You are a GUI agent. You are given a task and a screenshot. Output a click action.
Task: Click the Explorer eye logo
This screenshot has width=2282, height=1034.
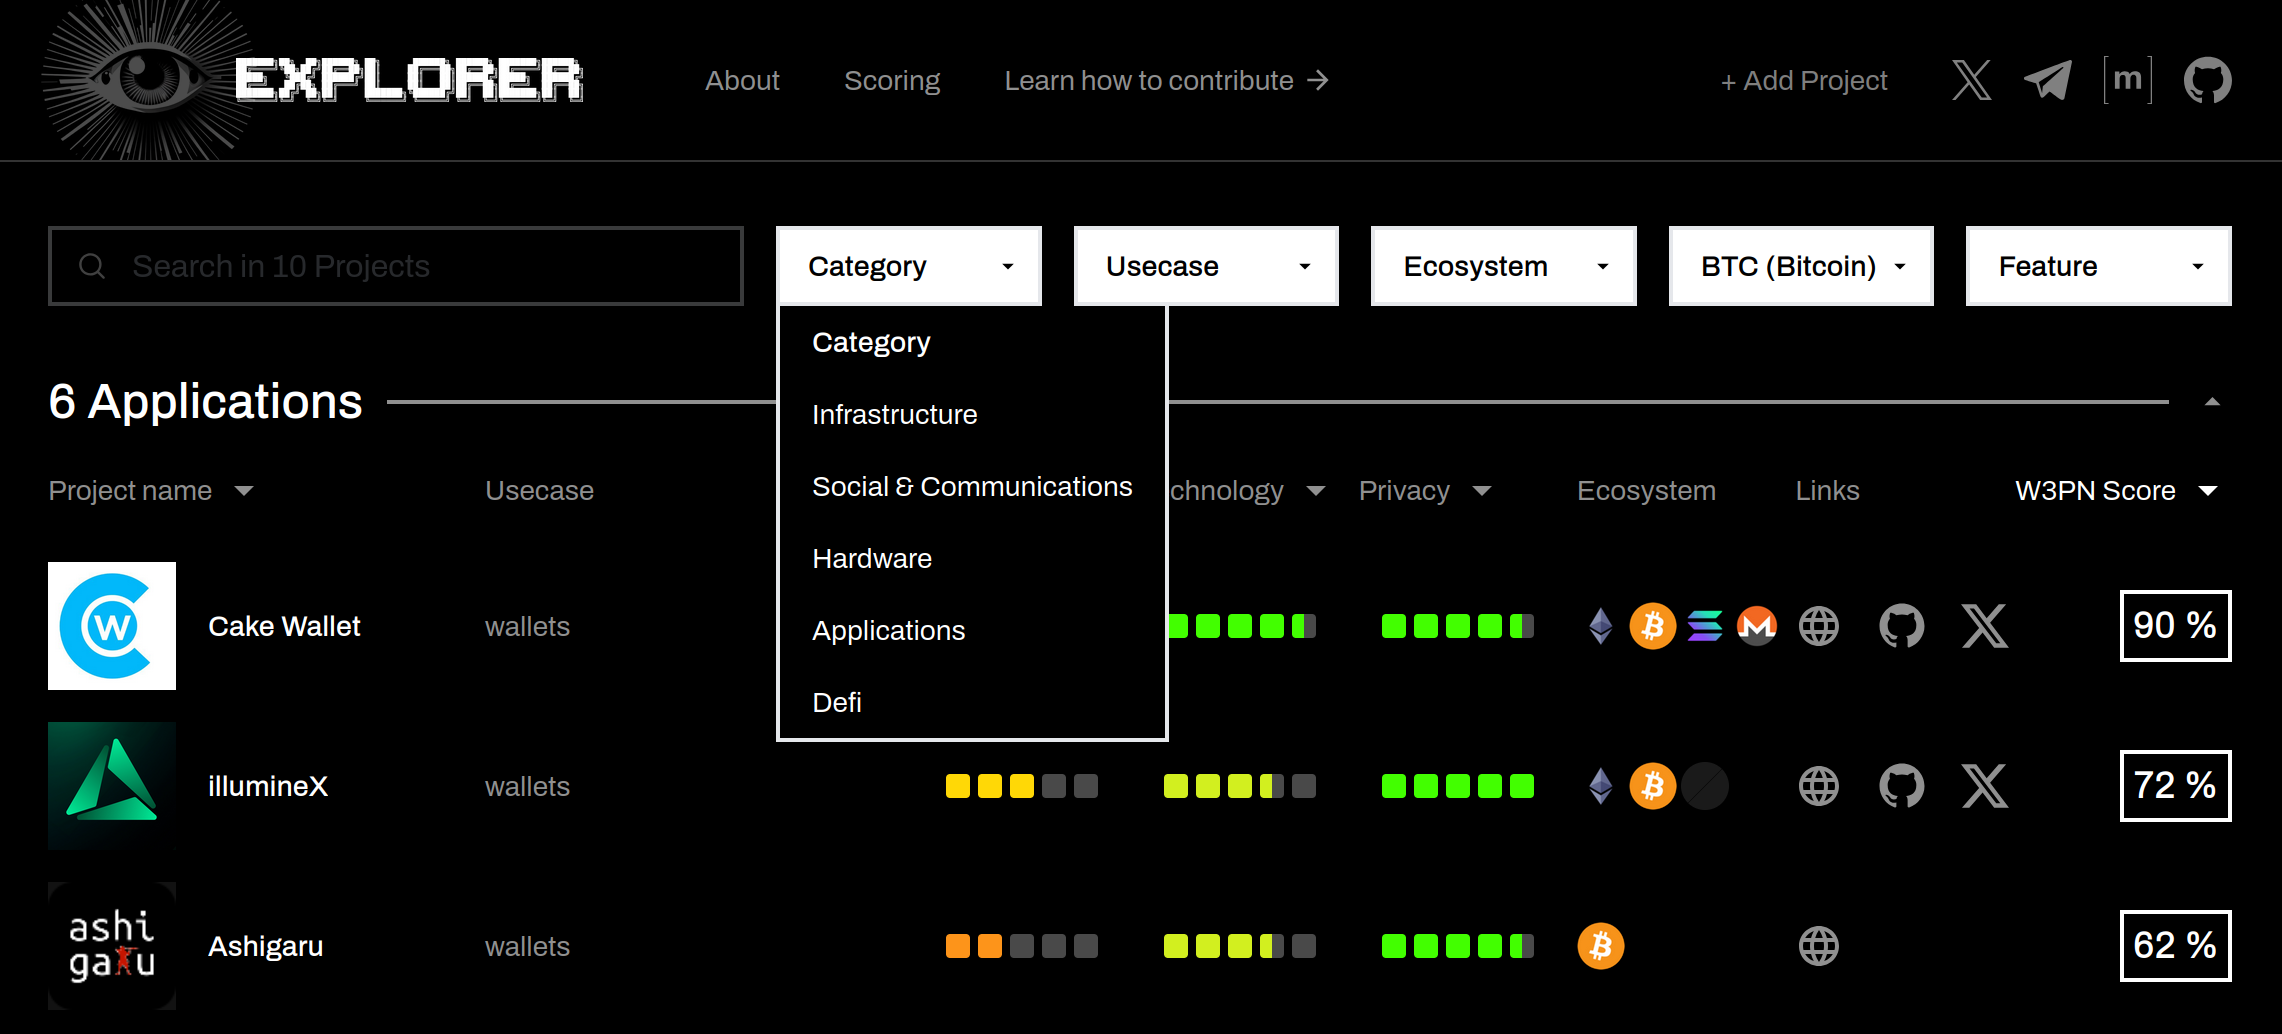147,80
